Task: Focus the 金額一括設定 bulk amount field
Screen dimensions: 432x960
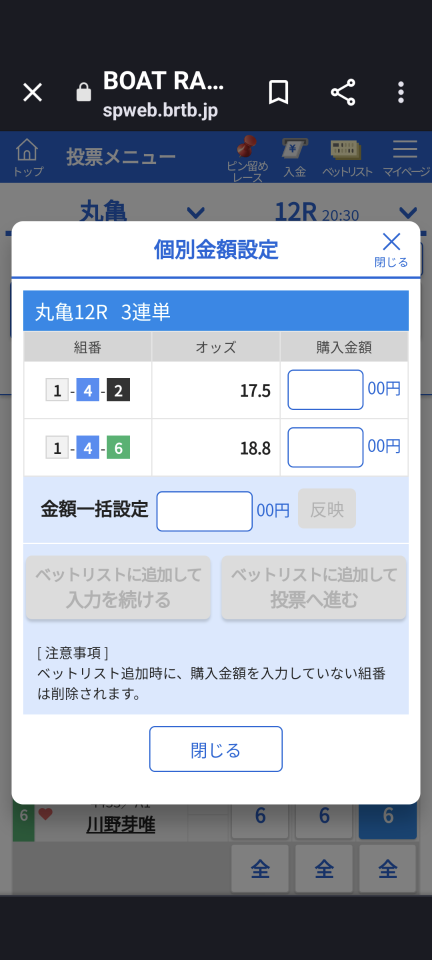Action: [x=204, y=511]
